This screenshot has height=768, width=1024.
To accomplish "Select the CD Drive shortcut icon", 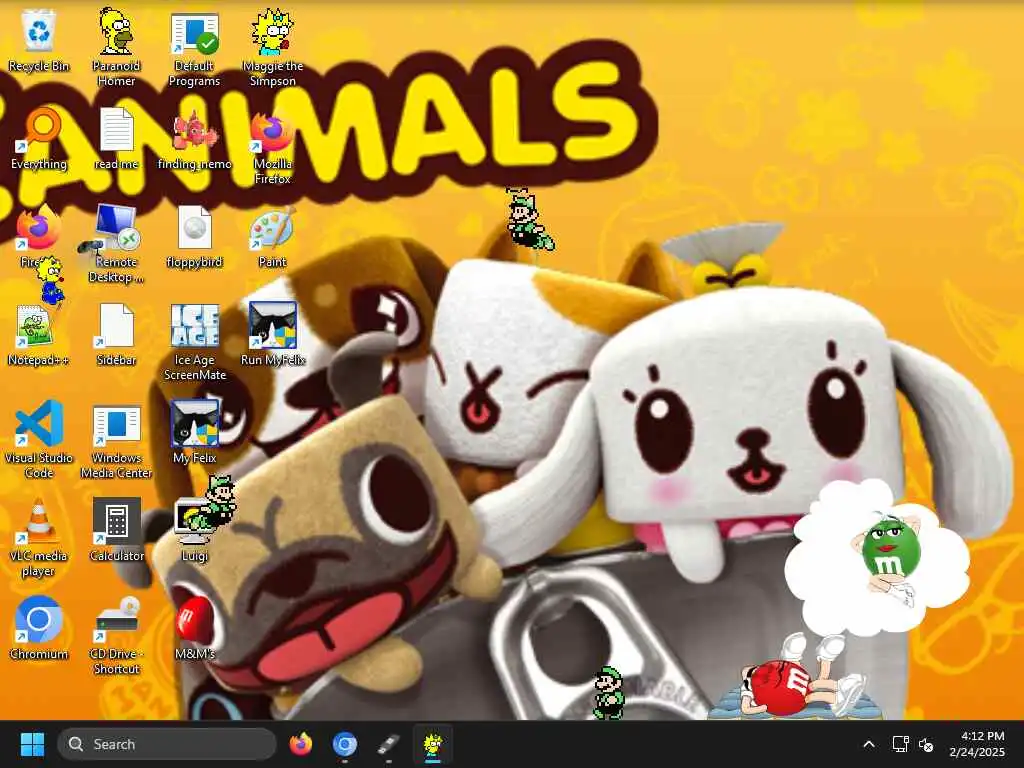I will coord(116,636).
